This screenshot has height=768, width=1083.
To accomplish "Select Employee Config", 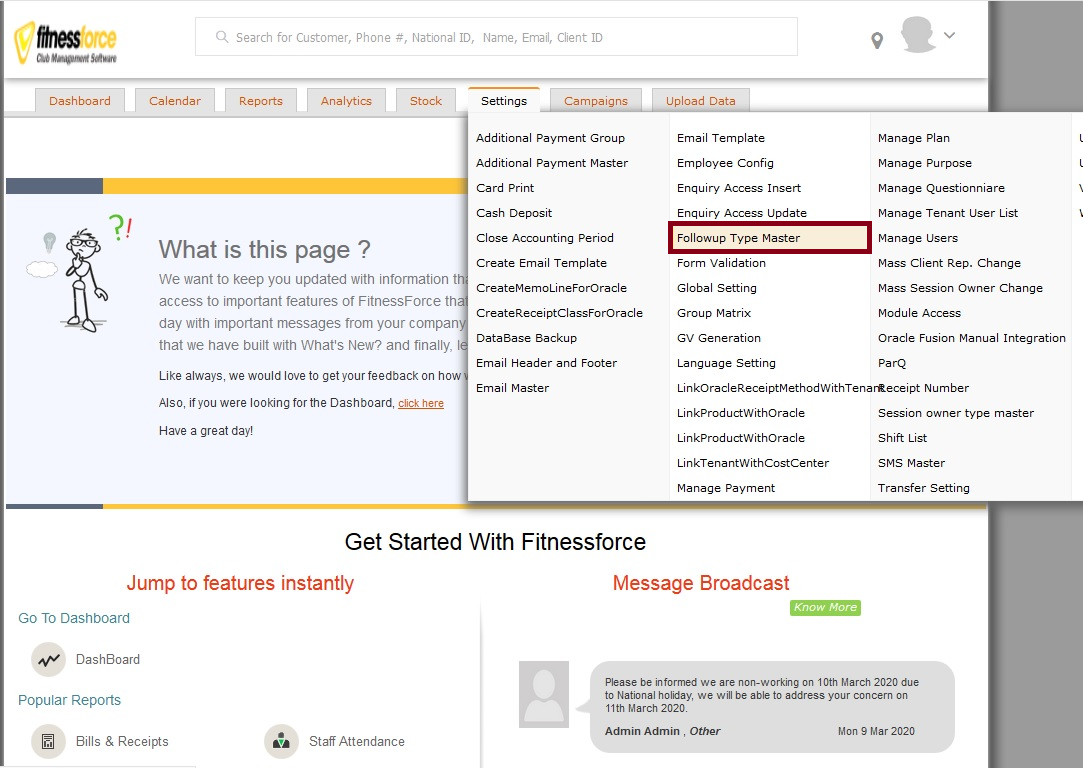I will click(725, 163).
